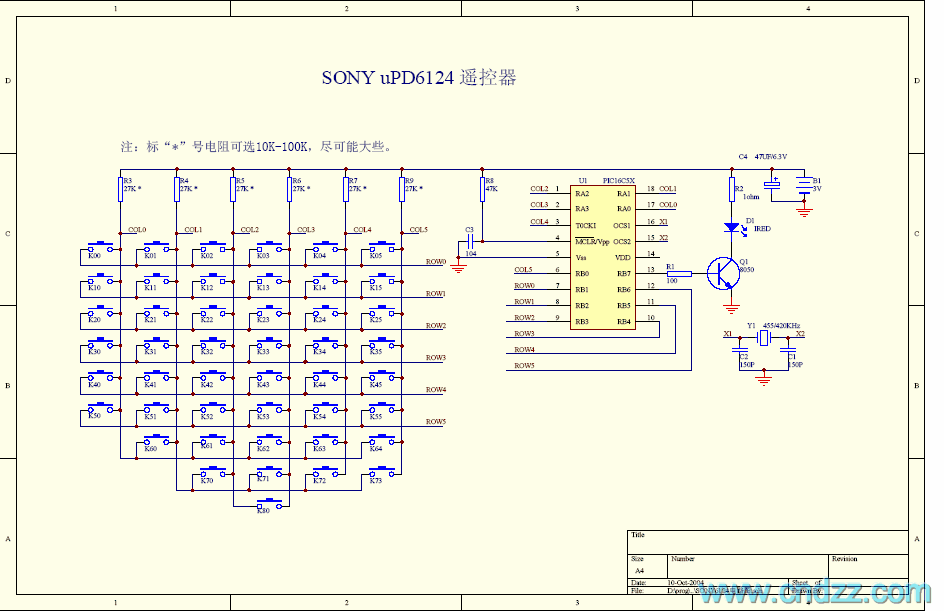
Task: Pick the R9 27K resistor symbol
Action: (x=402, y=189)
